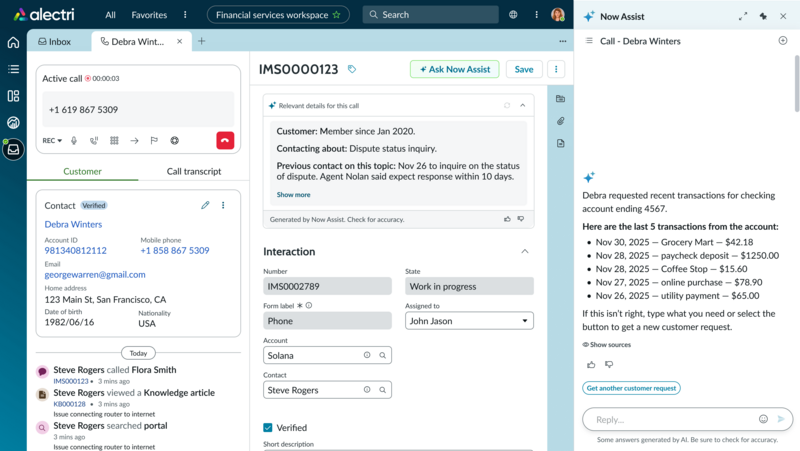Open the first icon in right form sidebar
This screenshot has width=800, height=451.
(x=560, y=98)
